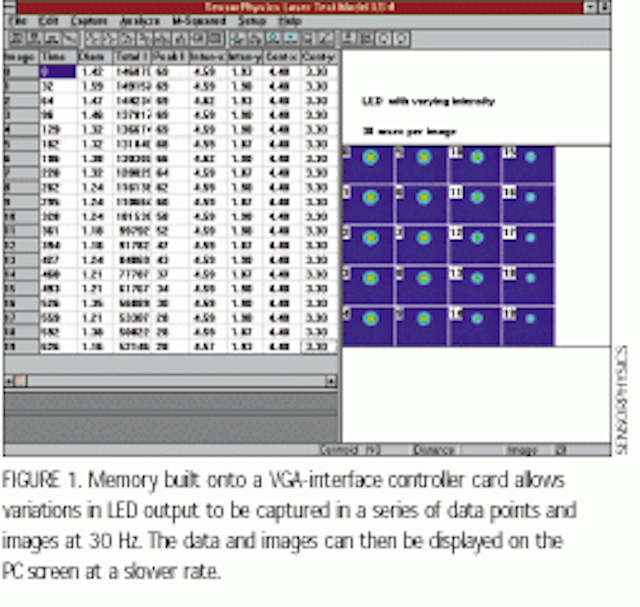Click the last icon on the toolbar
The width and height of the screenshot is (640, 607).
coord(402,39)
